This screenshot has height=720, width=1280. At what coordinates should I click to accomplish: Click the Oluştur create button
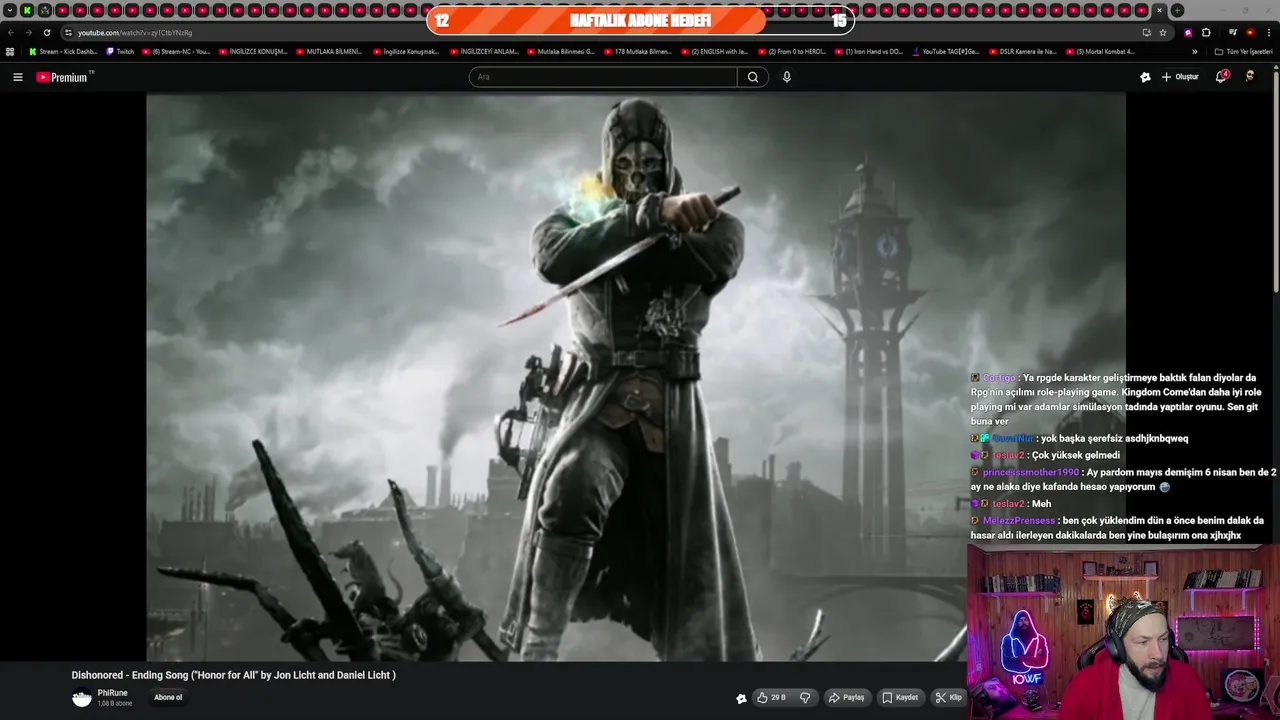(x=1180, y=77)
